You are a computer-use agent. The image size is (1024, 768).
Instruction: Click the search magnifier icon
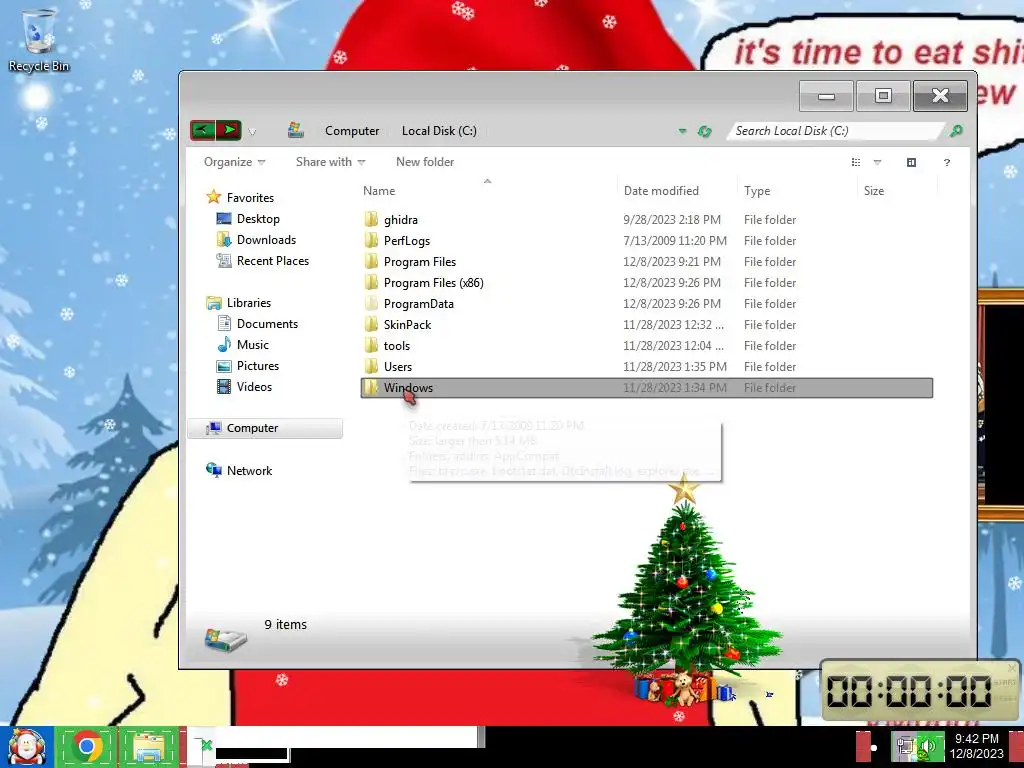click(956, 131)
